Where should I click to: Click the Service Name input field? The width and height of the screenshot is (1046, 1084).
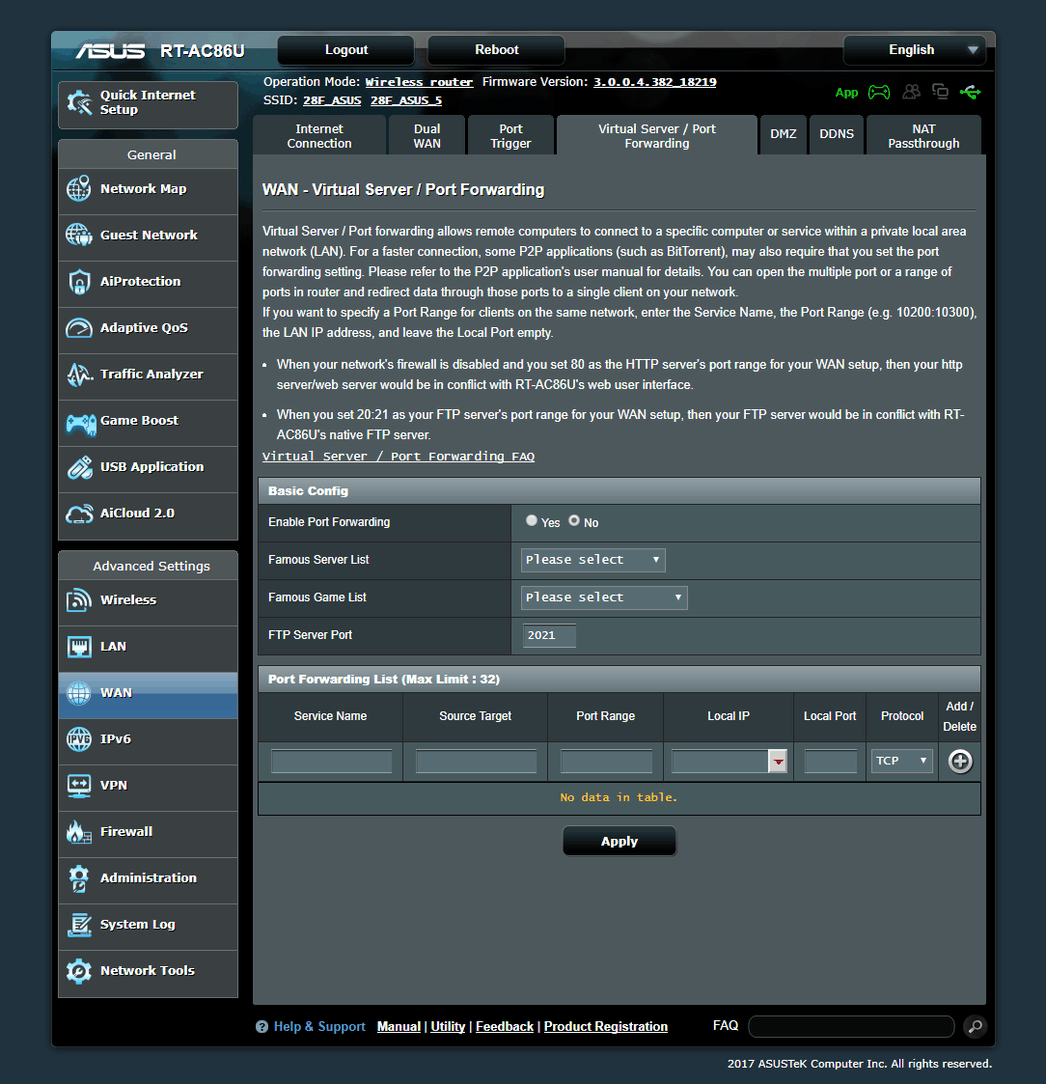click(331, 761)
